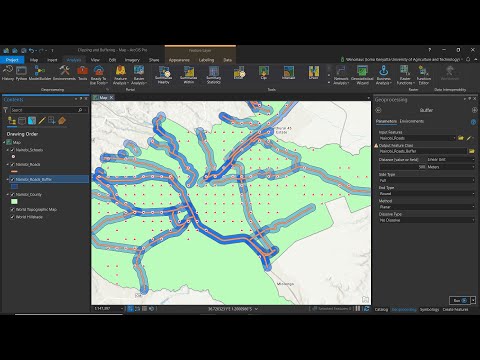The width and height of the screenshot is (480, 360).
Task: Open geoprocessing Environments settings
Action: 64,73
